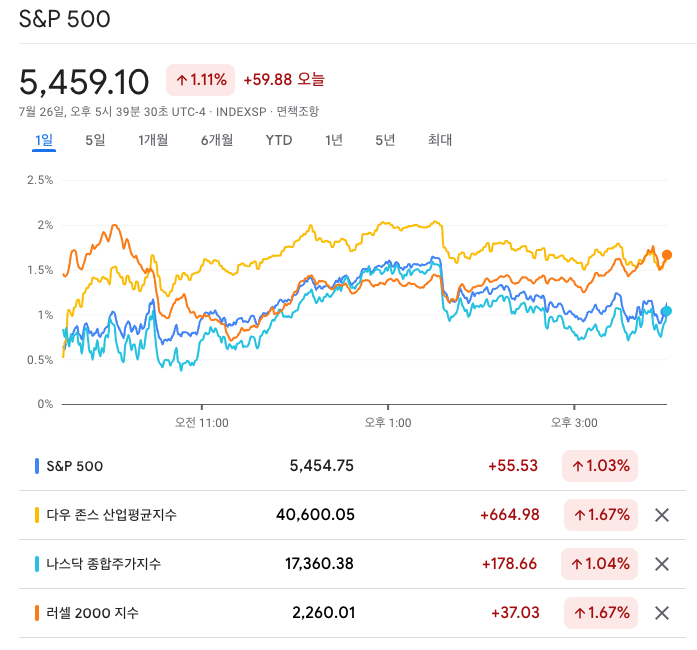Click the +59.88 오늘 change text
This screenshot has height=650, width=697.
(x=284, y=80)
